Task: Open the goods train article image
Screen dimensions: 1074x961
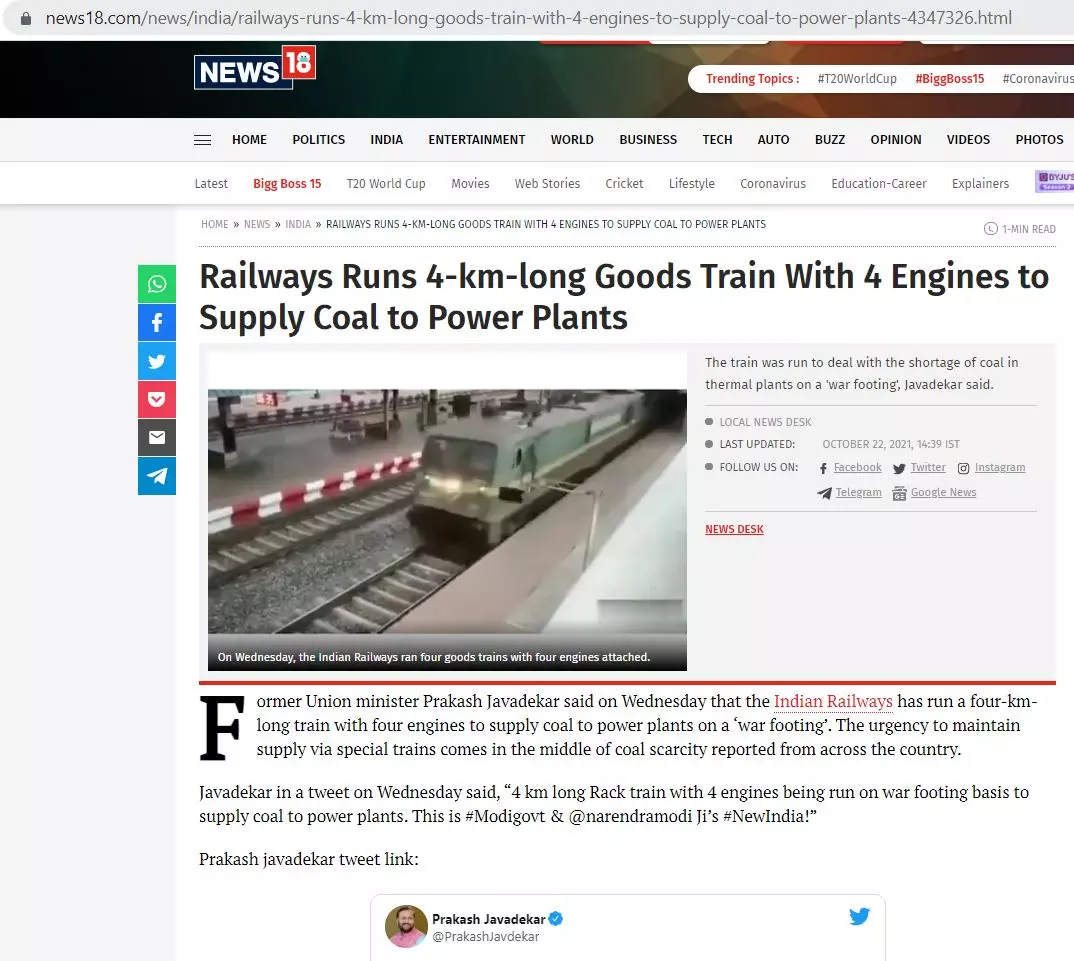Action: 447,511
